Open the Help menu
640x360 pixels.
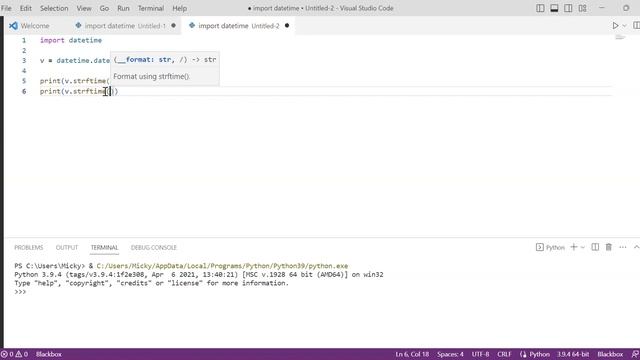pos(179,8)
